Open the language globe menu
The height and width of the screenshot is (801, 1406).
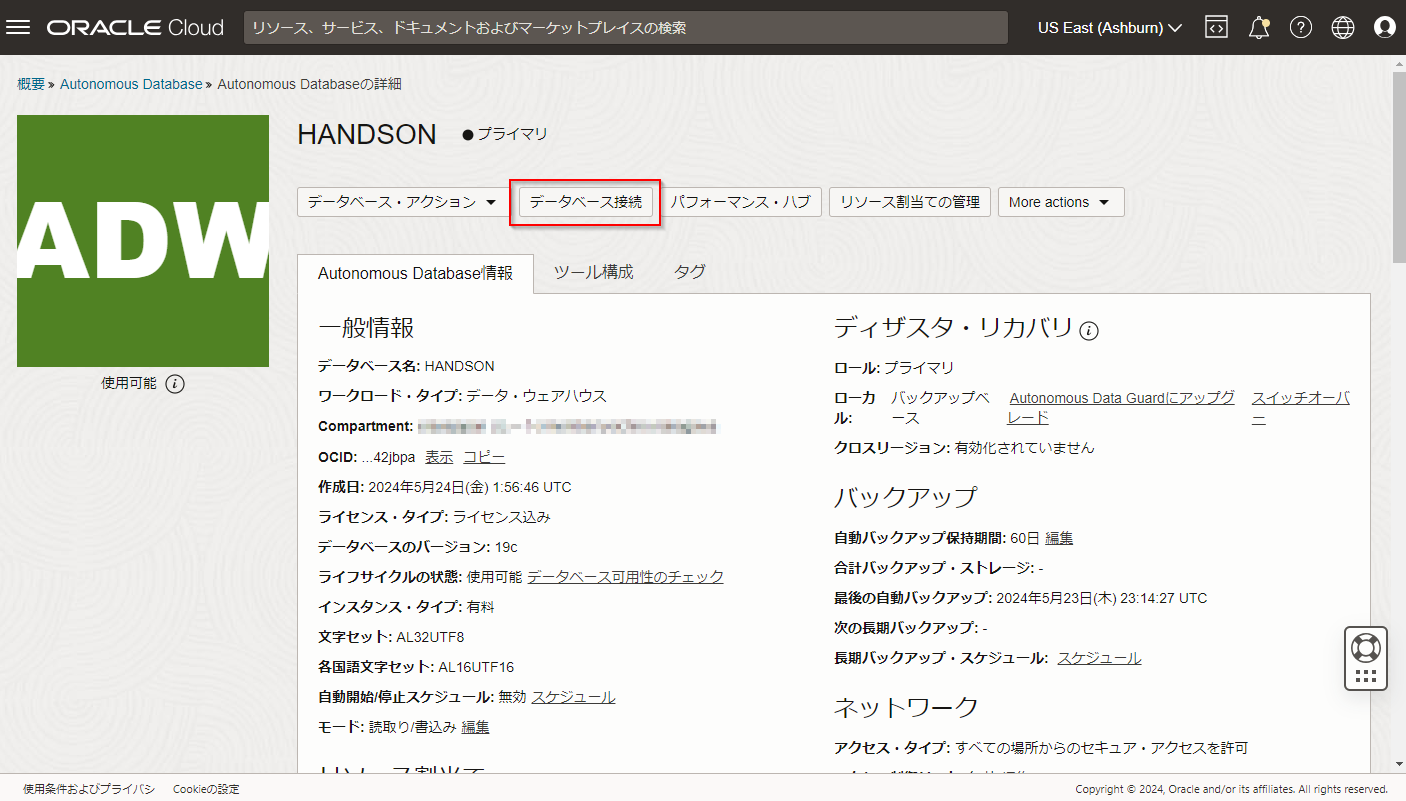point(1343,27)
